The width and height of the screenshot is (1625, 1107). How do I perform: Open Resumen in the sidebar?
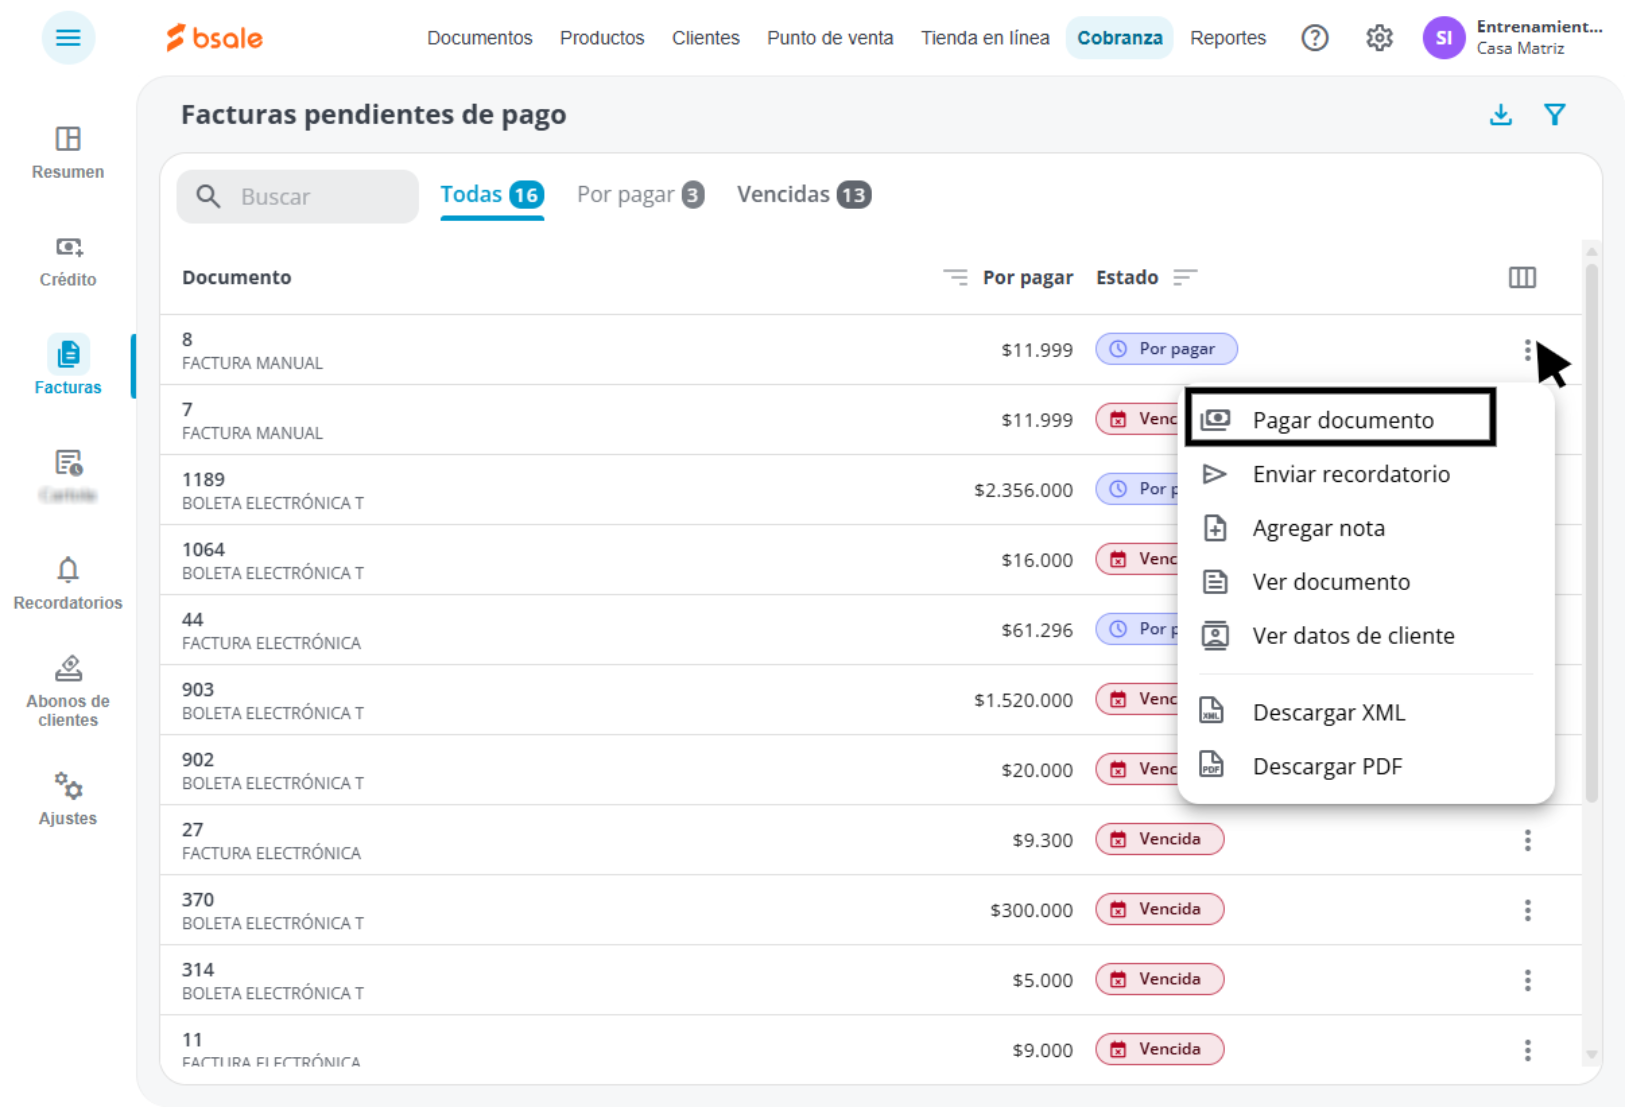pos(68,152)
